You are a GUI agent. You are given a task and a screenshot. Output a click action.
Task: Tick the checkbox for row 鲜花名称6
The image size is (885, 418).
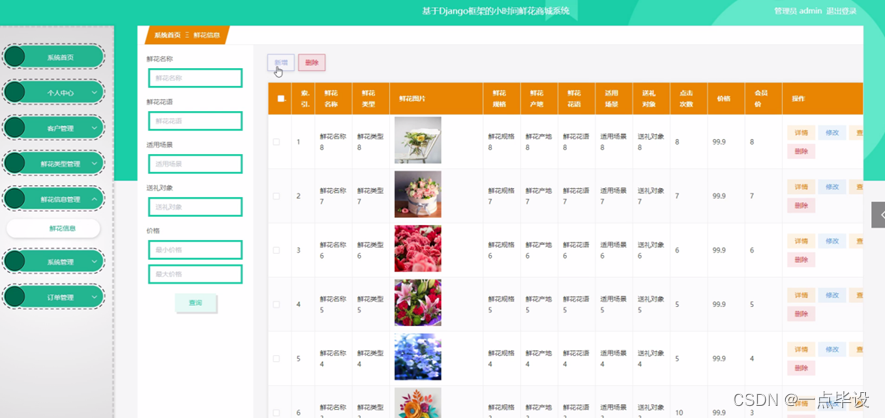tap(277, 250)
